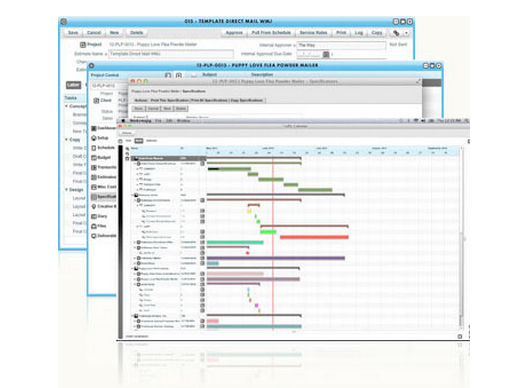This screenshot has height=388, width=505.
Task: Click the magenta milestone marker in the Gantt chart
Action: pos(256,305)
